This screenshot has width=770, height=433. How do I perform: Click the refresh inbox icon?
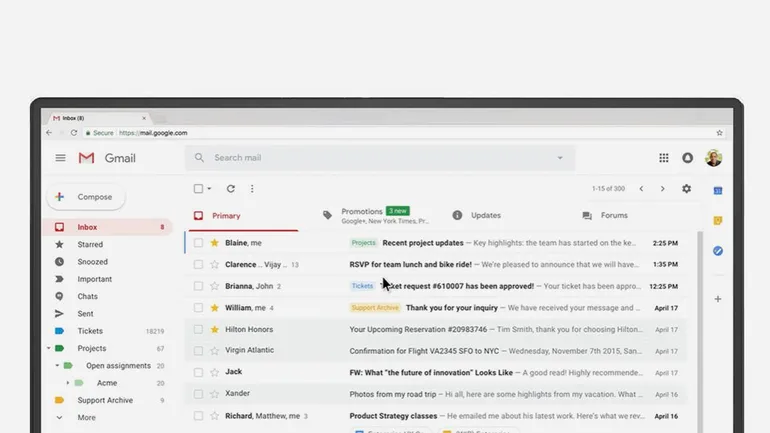(230, 189)
